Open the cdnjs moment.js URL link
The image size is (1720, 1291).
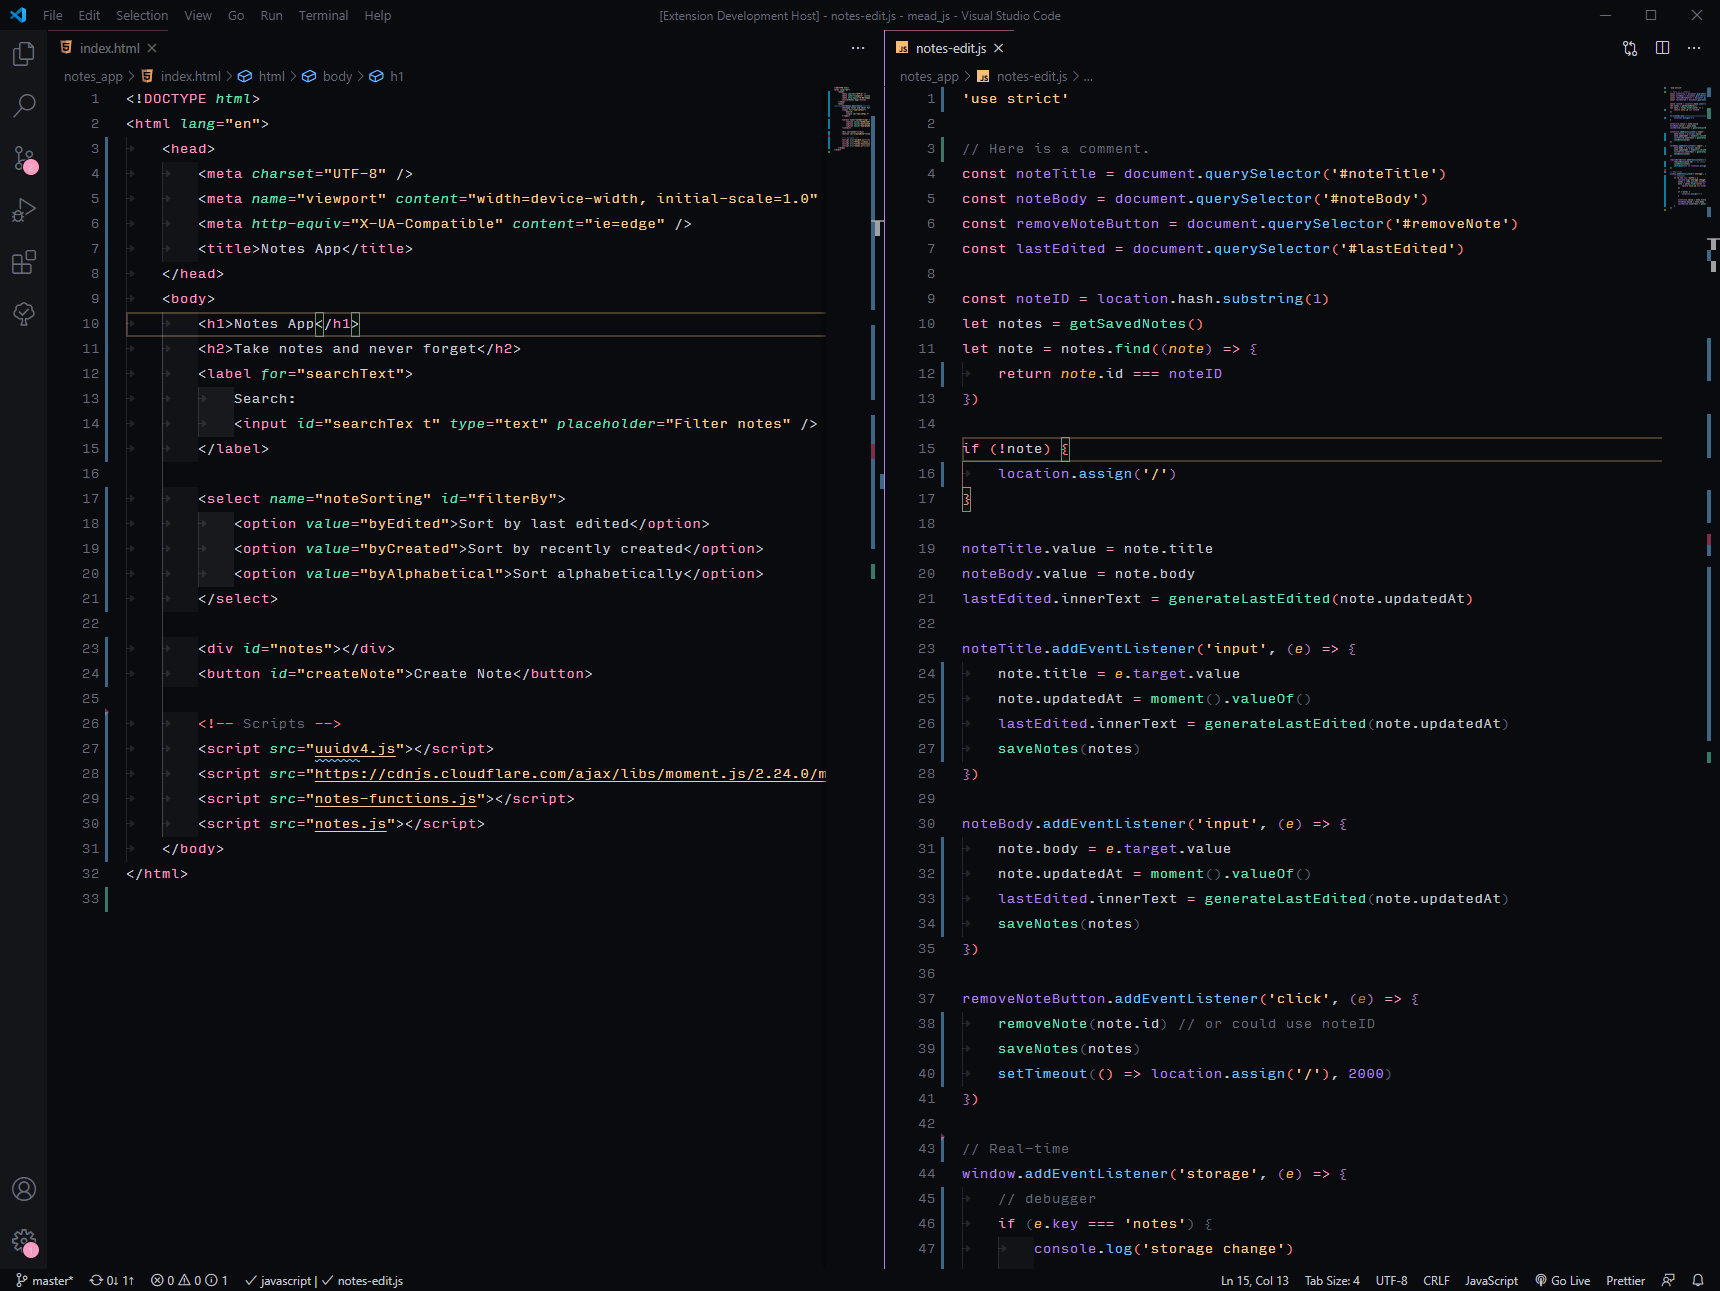point(570,773)
